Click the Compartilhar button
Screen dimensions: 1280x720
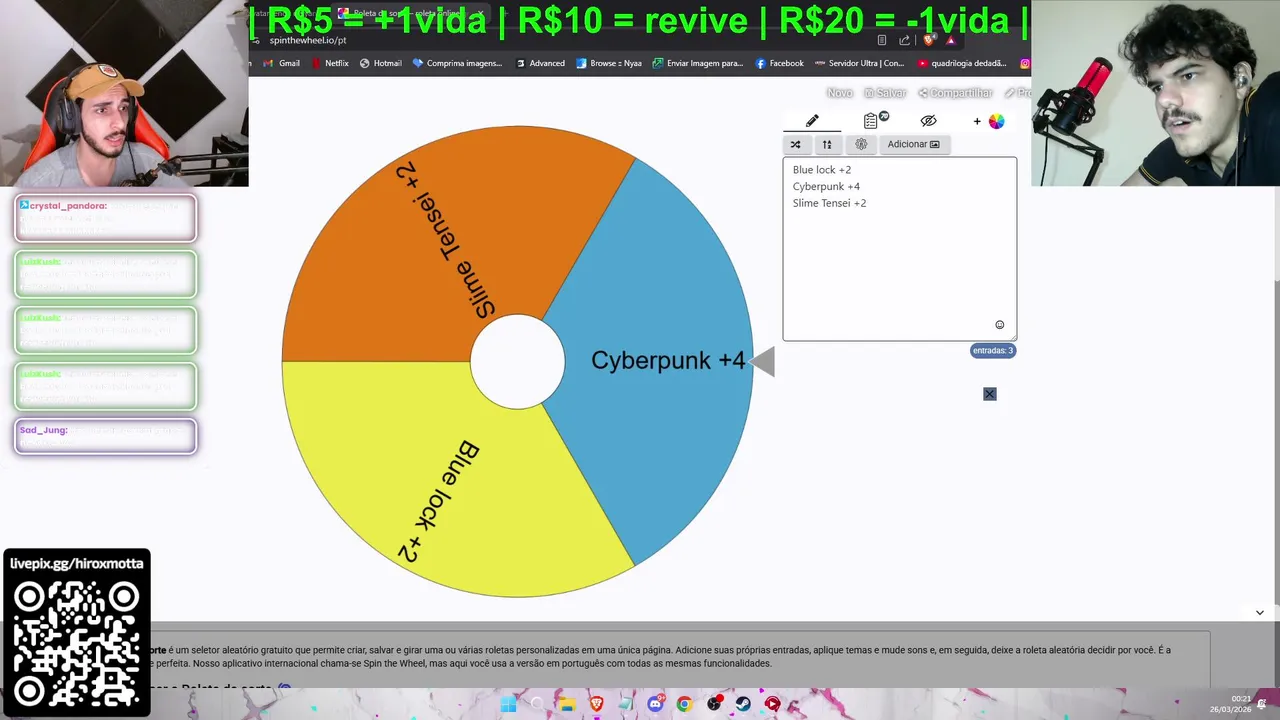(x=955, y=93)
